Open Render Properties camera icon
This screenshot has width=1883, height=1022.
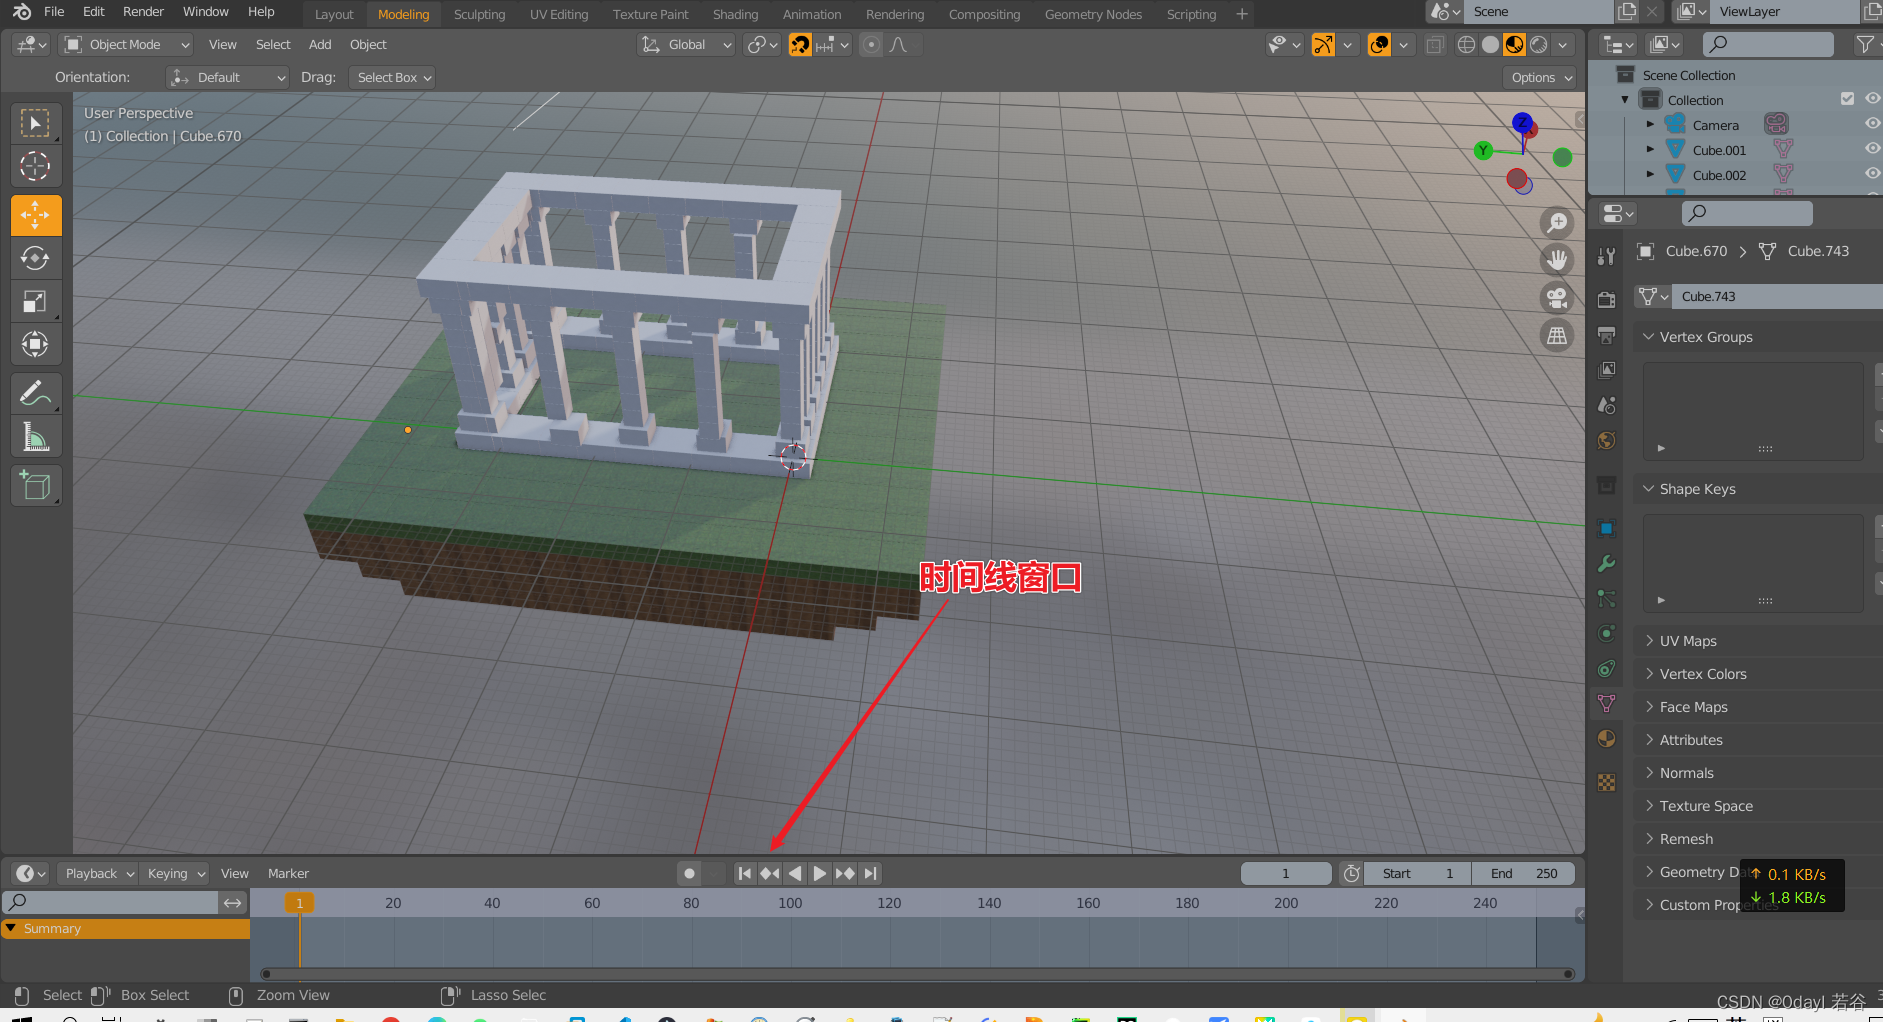click(x=1607, y=297)
